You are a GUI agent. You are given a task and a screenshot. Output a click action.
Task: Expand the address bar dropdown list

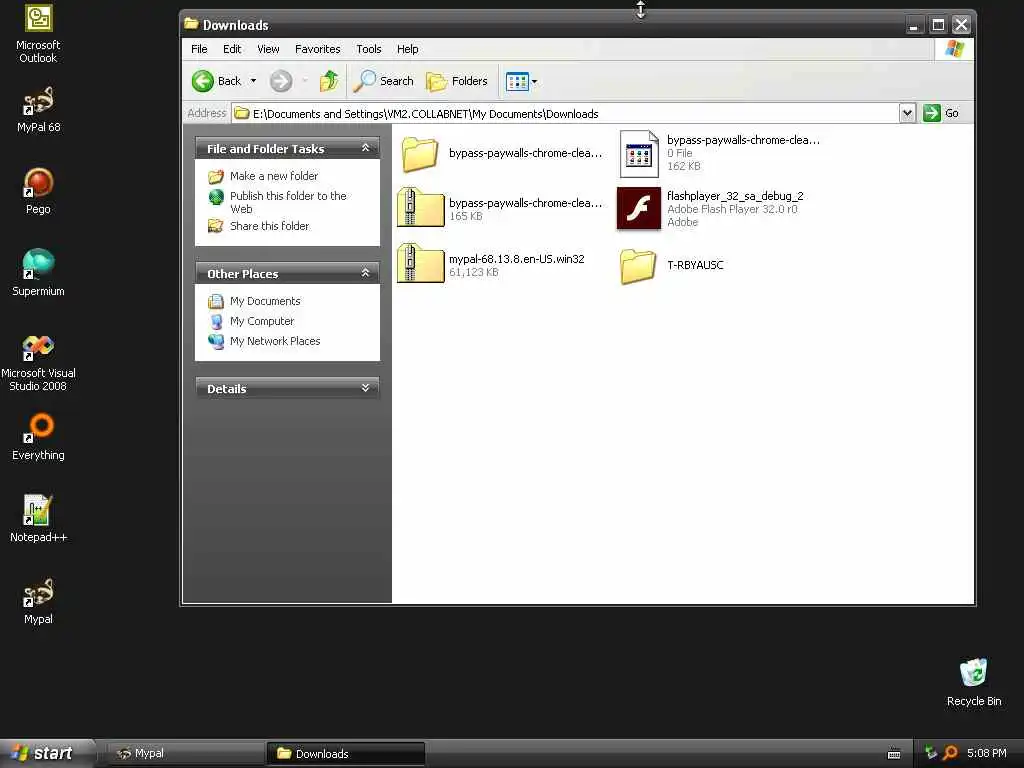(907, 114)
